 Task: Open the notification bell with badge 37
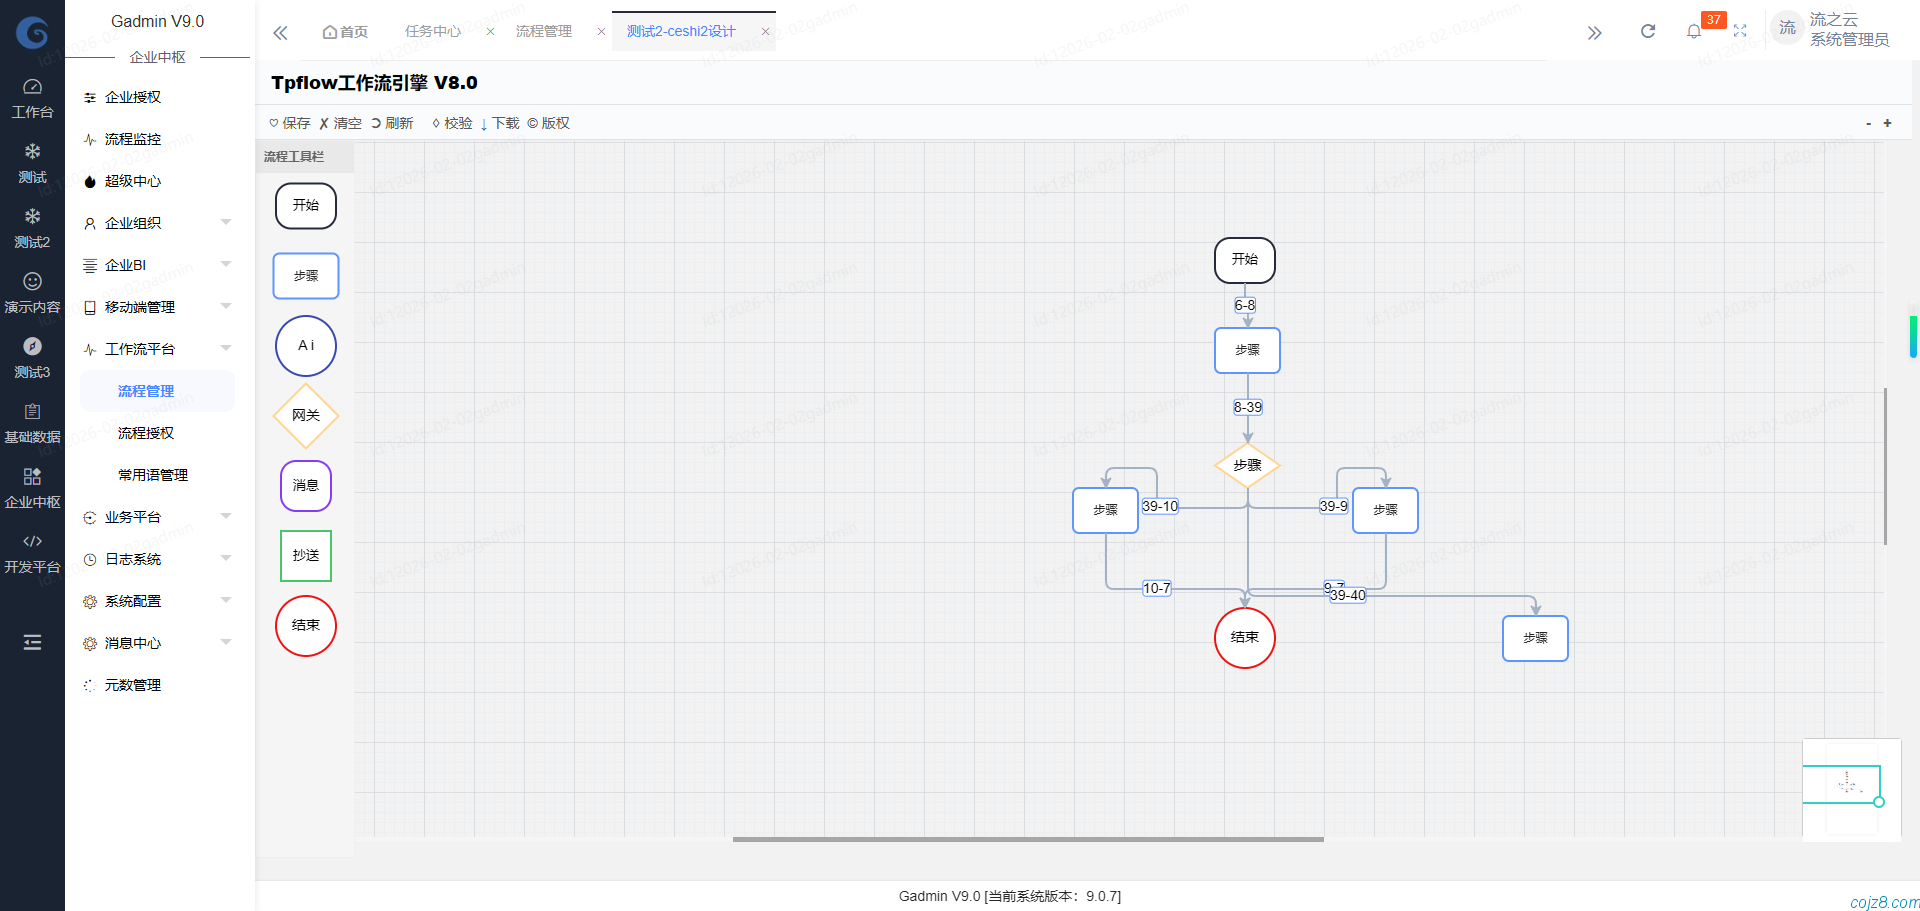(x=1693, y=31)
